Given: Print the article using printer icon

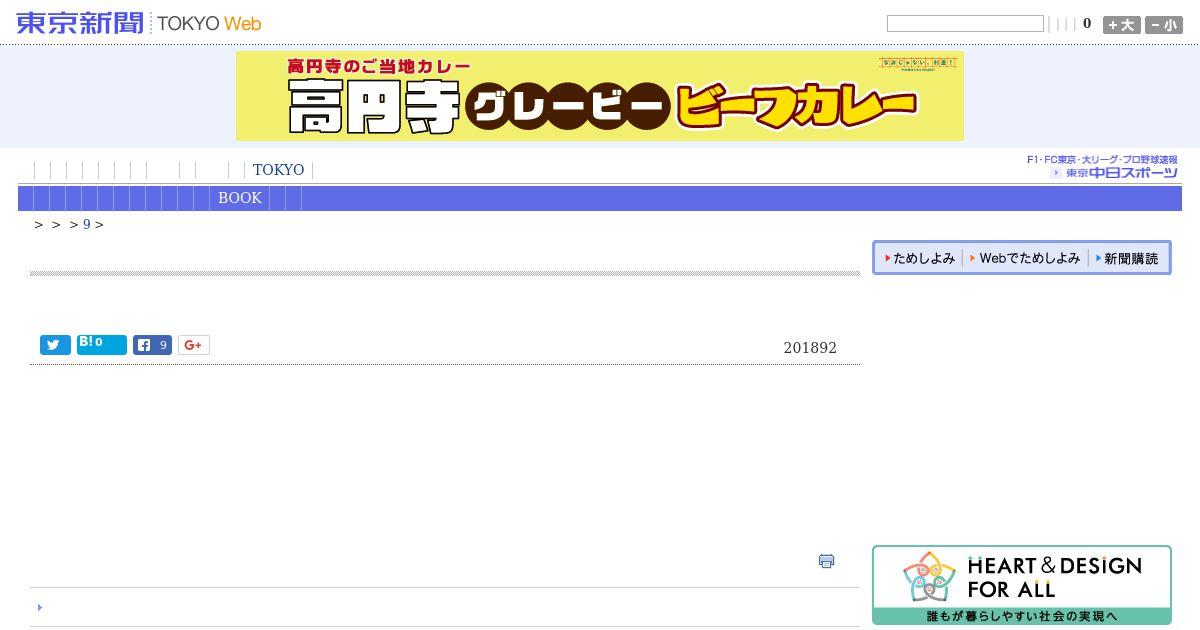Looking at the screenshot, I should (x=826, y=561).
